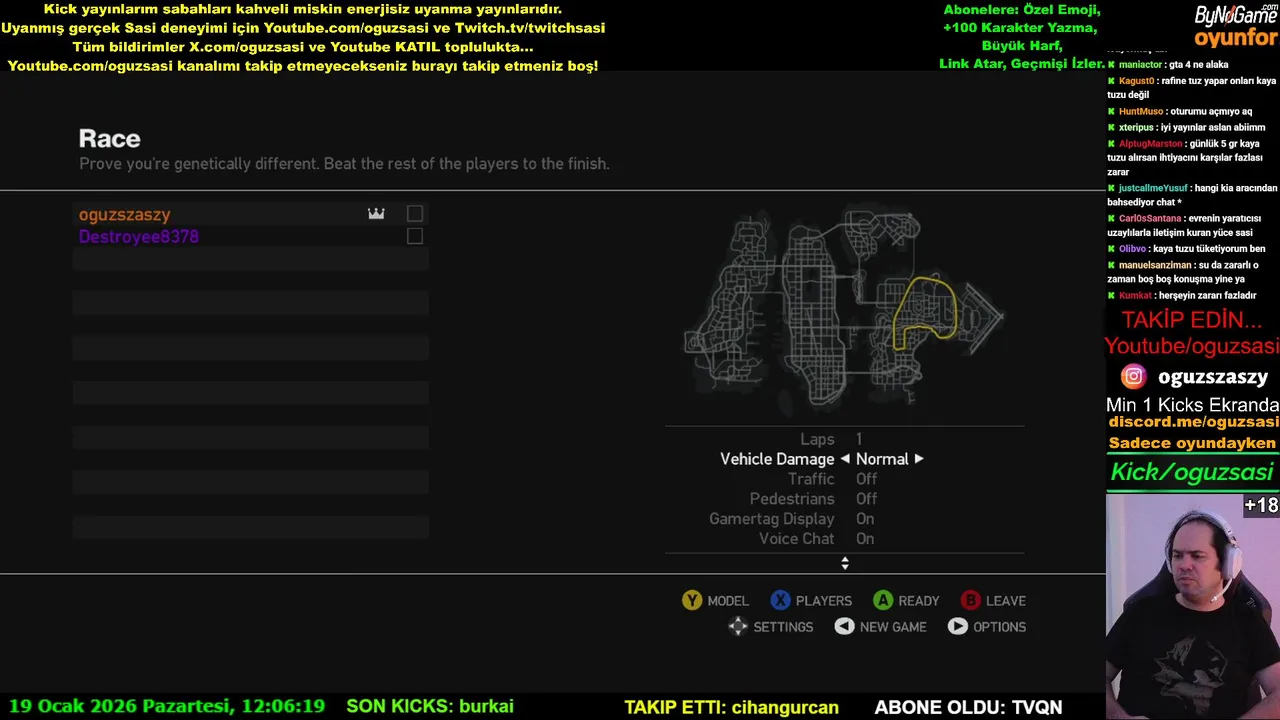Click the Y button icon for Model

pos(692,600)
